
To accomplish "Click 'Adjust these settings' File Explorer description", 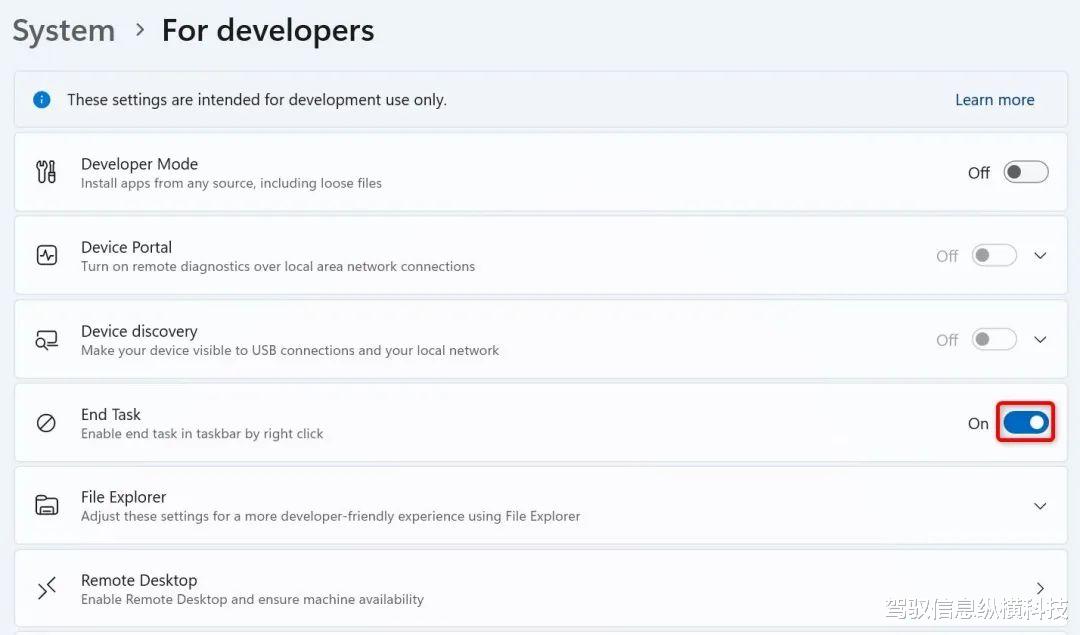I will [x=330, y=517].
